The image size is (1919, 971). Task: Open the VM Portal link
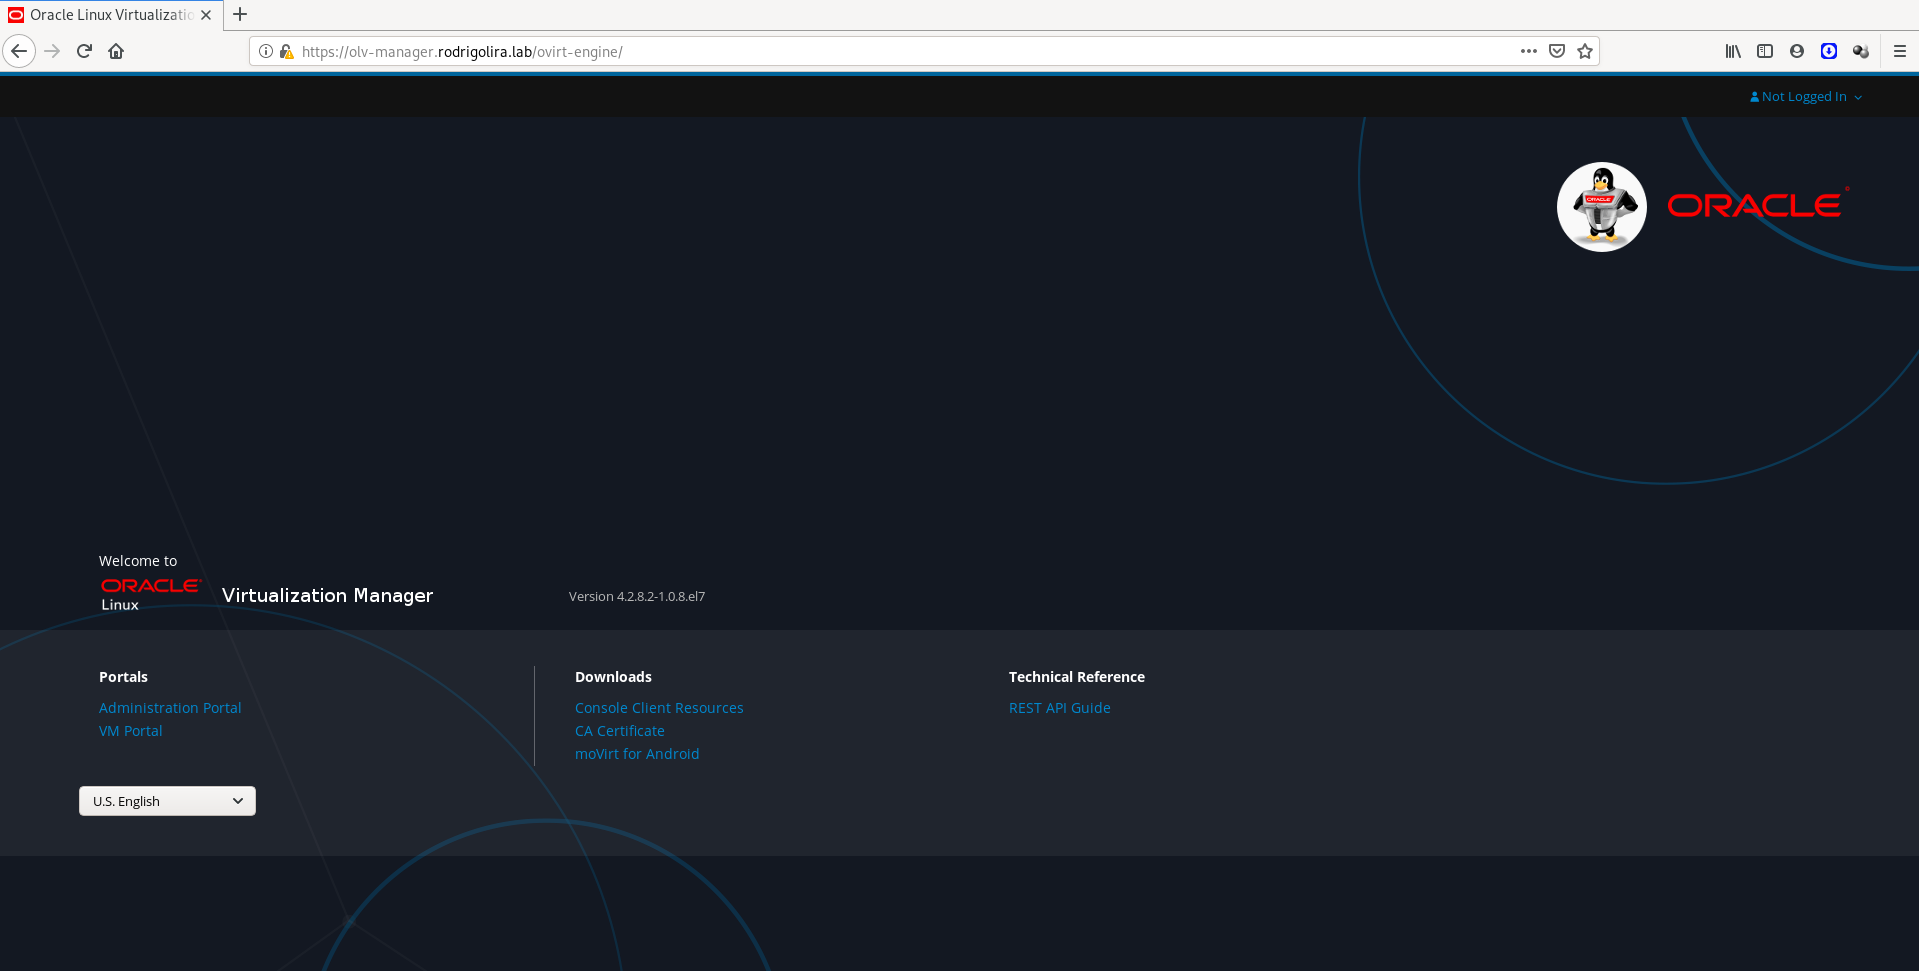click(130, 731)
